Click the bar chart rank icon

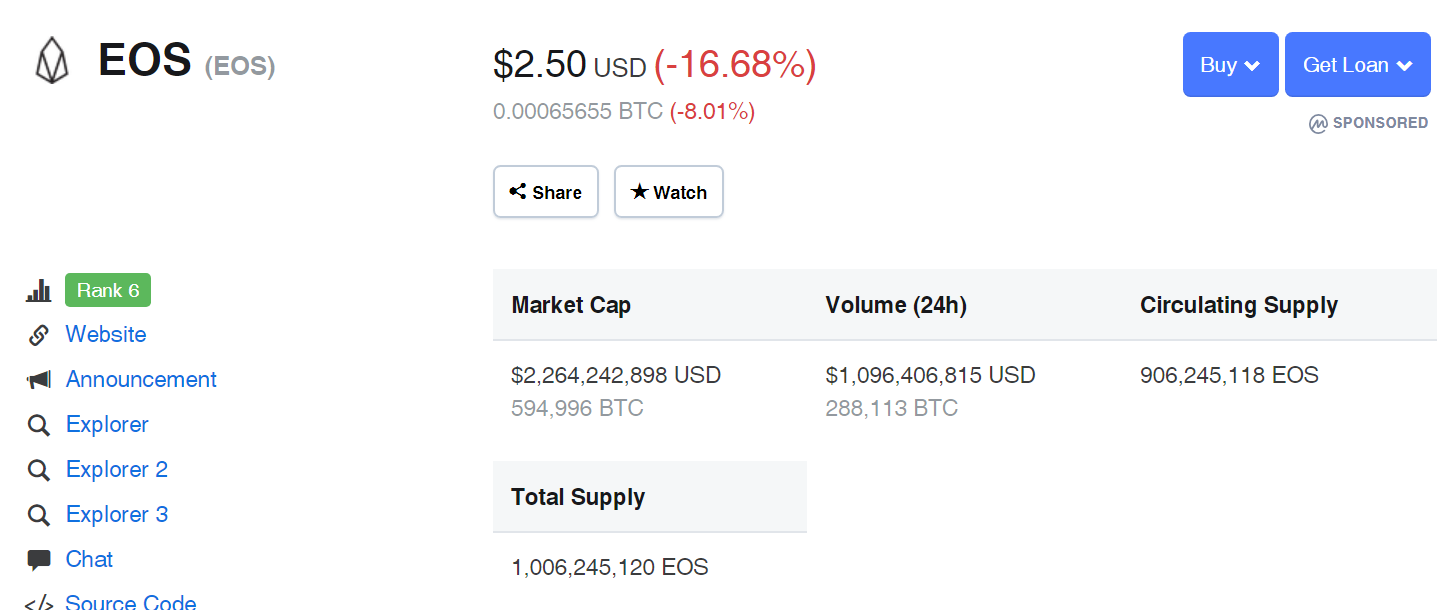(x=39, y=291)
